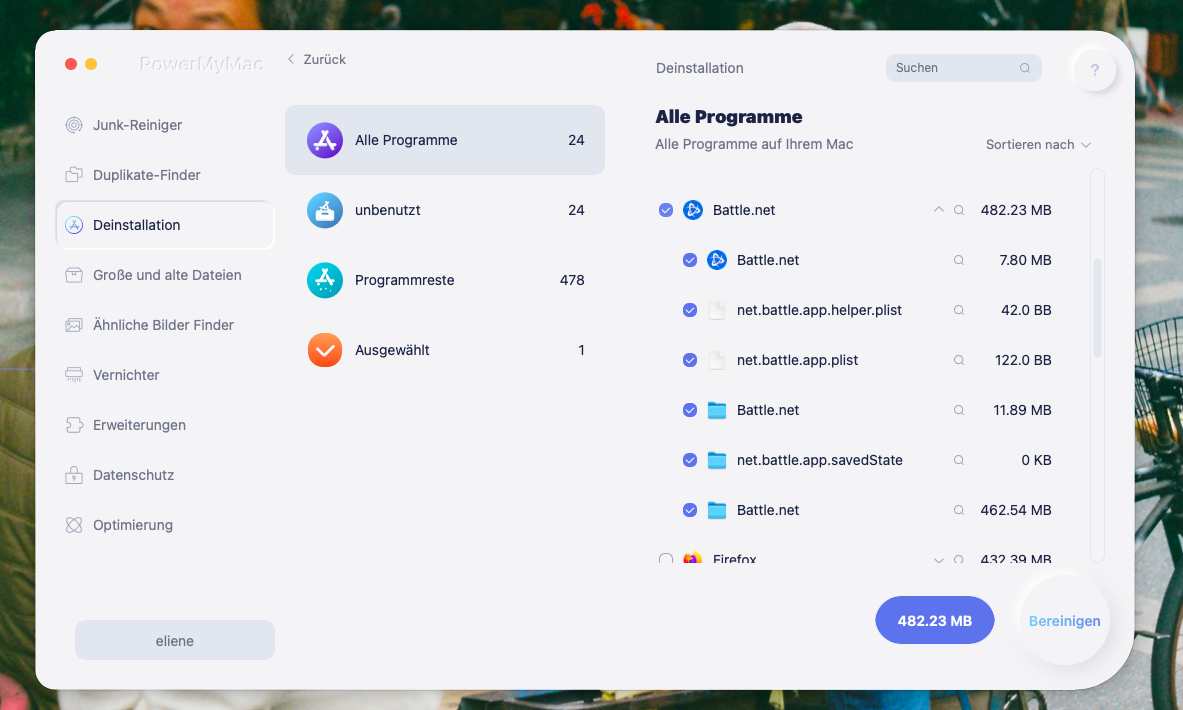Click magnifier beside Battle.net 7.80 MB

tap(959, 260)
